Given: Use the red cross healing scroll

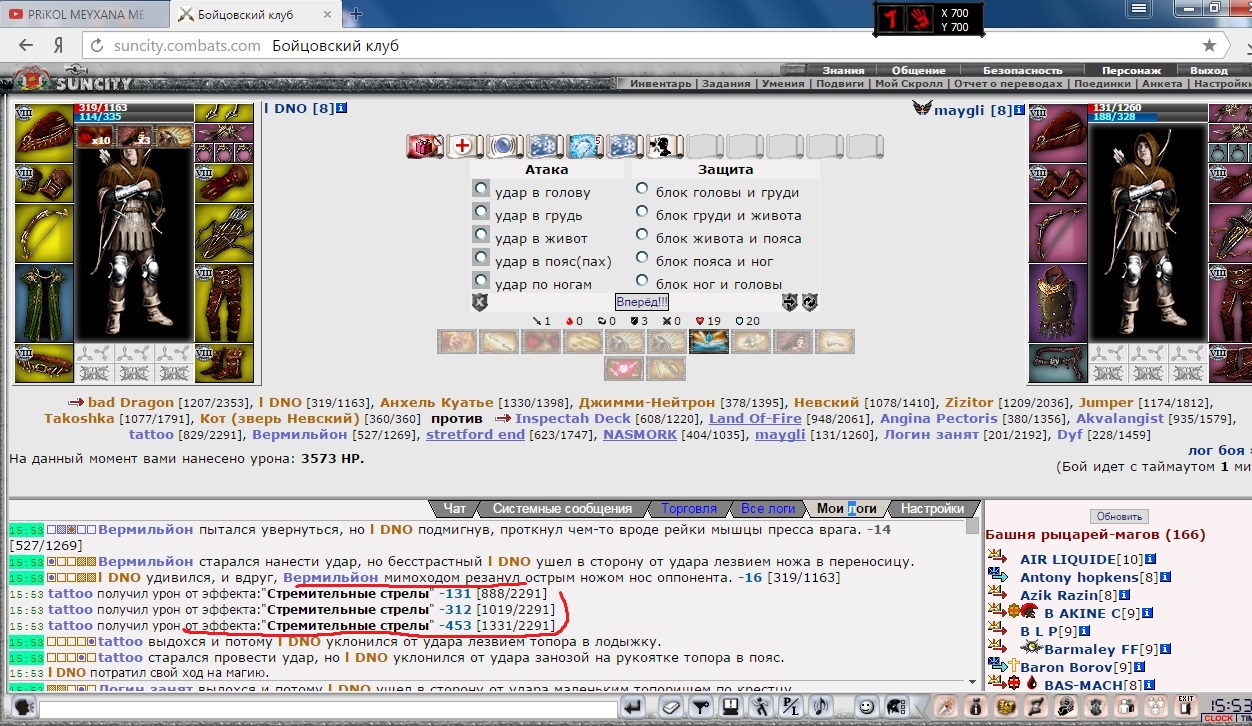Looking at the screenshot, I should pyautogui.click(x=464, y=146).
